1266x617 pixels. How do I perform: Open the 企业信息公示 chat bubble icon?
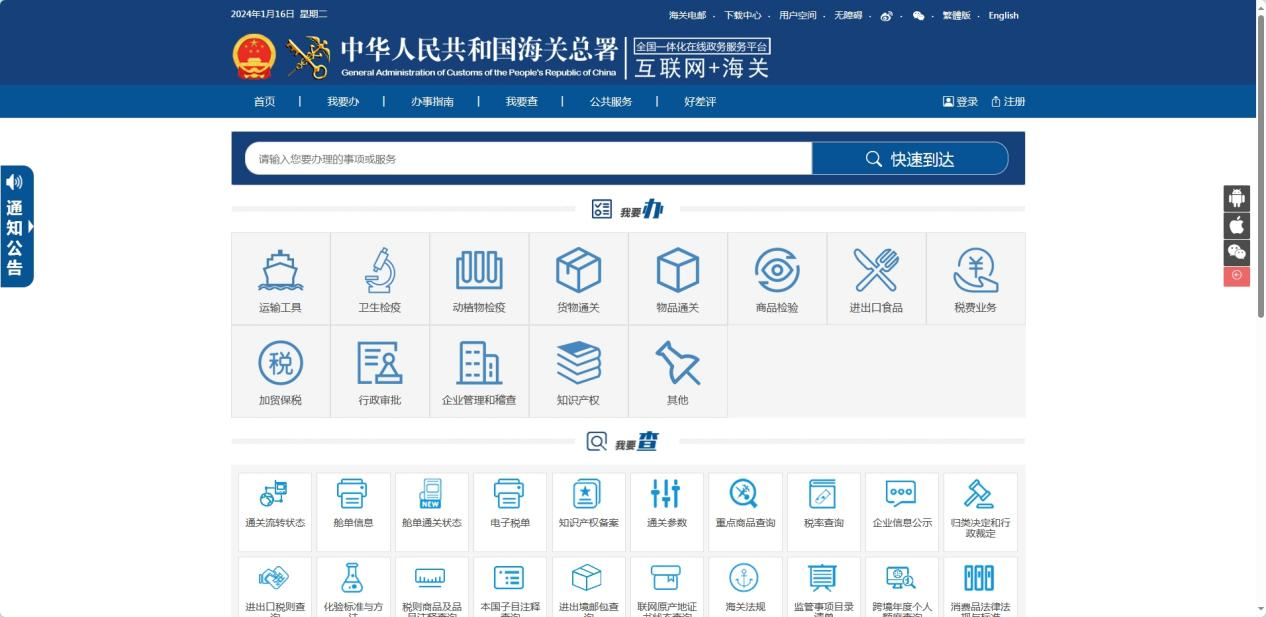(901, 494)
